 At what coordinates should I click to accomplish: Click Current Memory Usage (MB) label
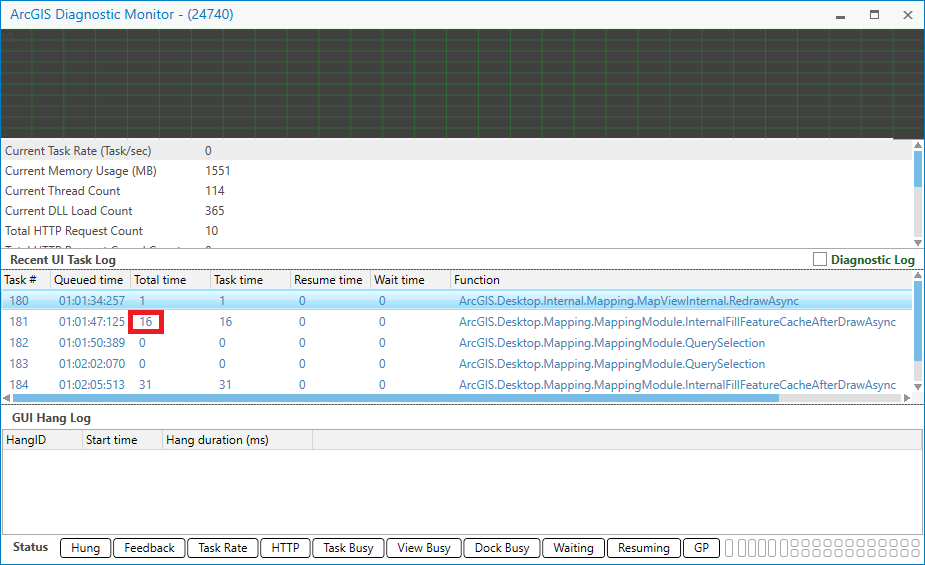81,171
